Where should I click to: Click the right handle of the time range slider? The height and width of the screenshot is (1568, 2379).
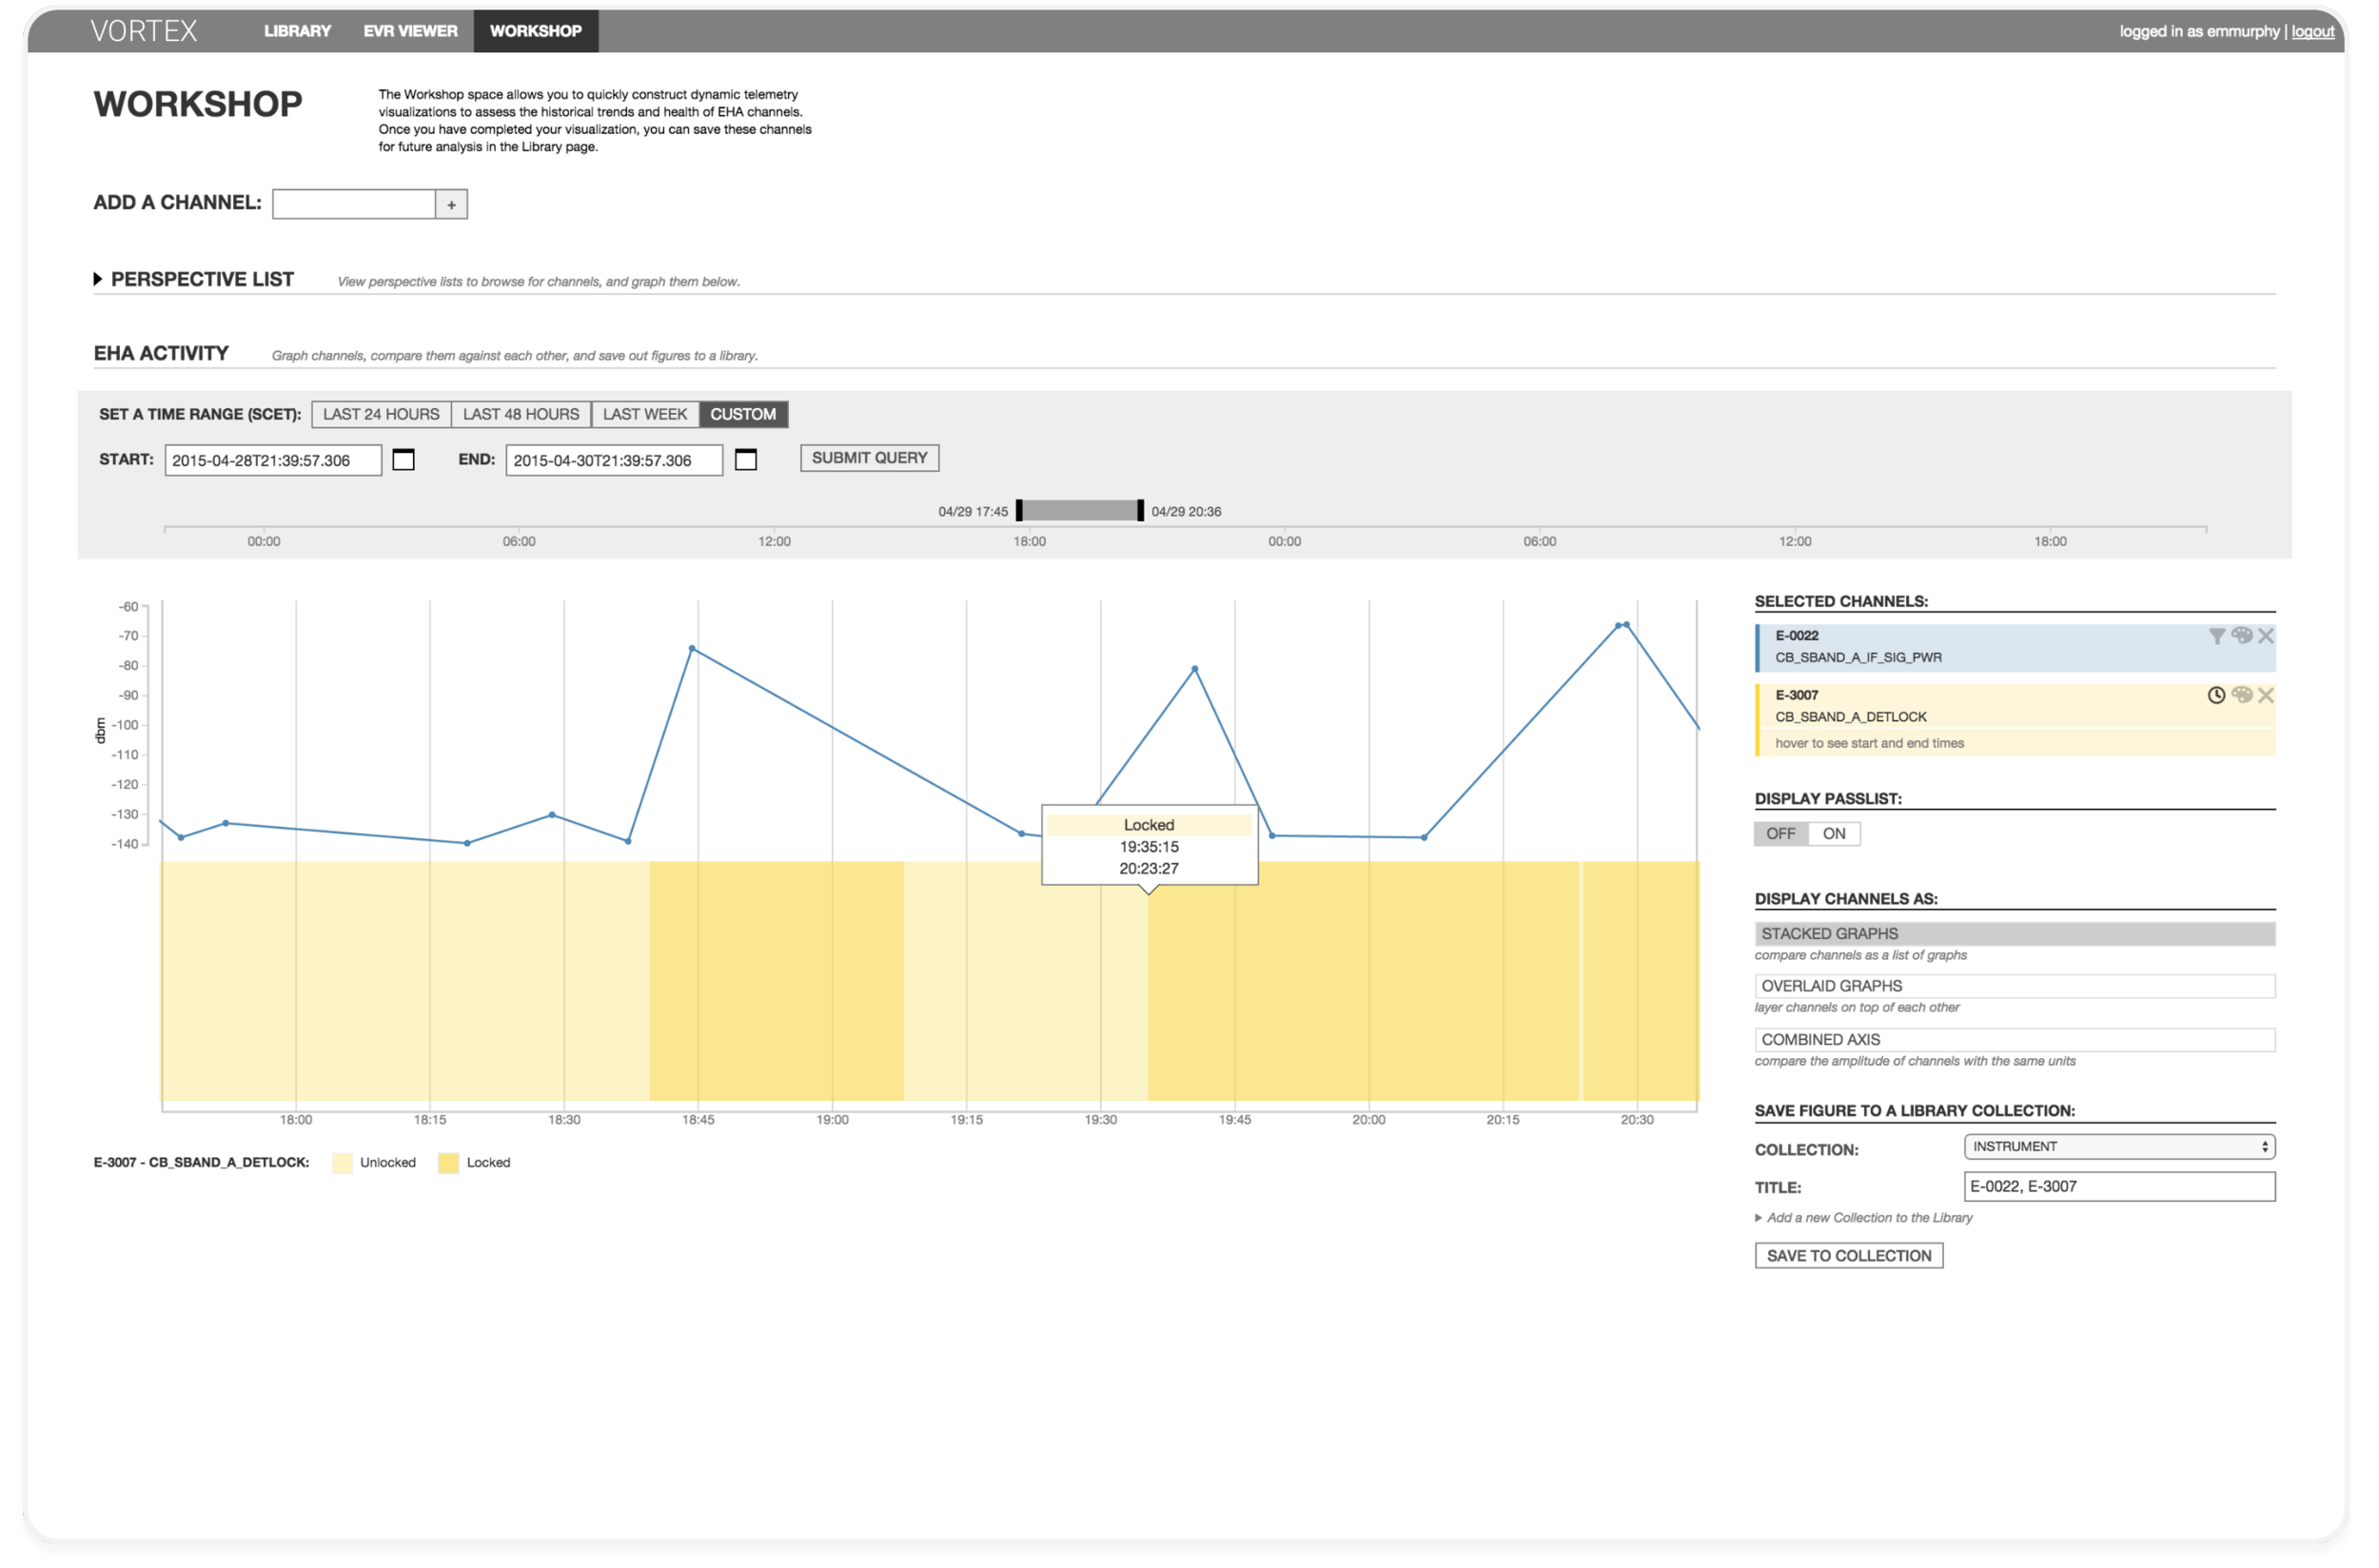point(1140,510)
